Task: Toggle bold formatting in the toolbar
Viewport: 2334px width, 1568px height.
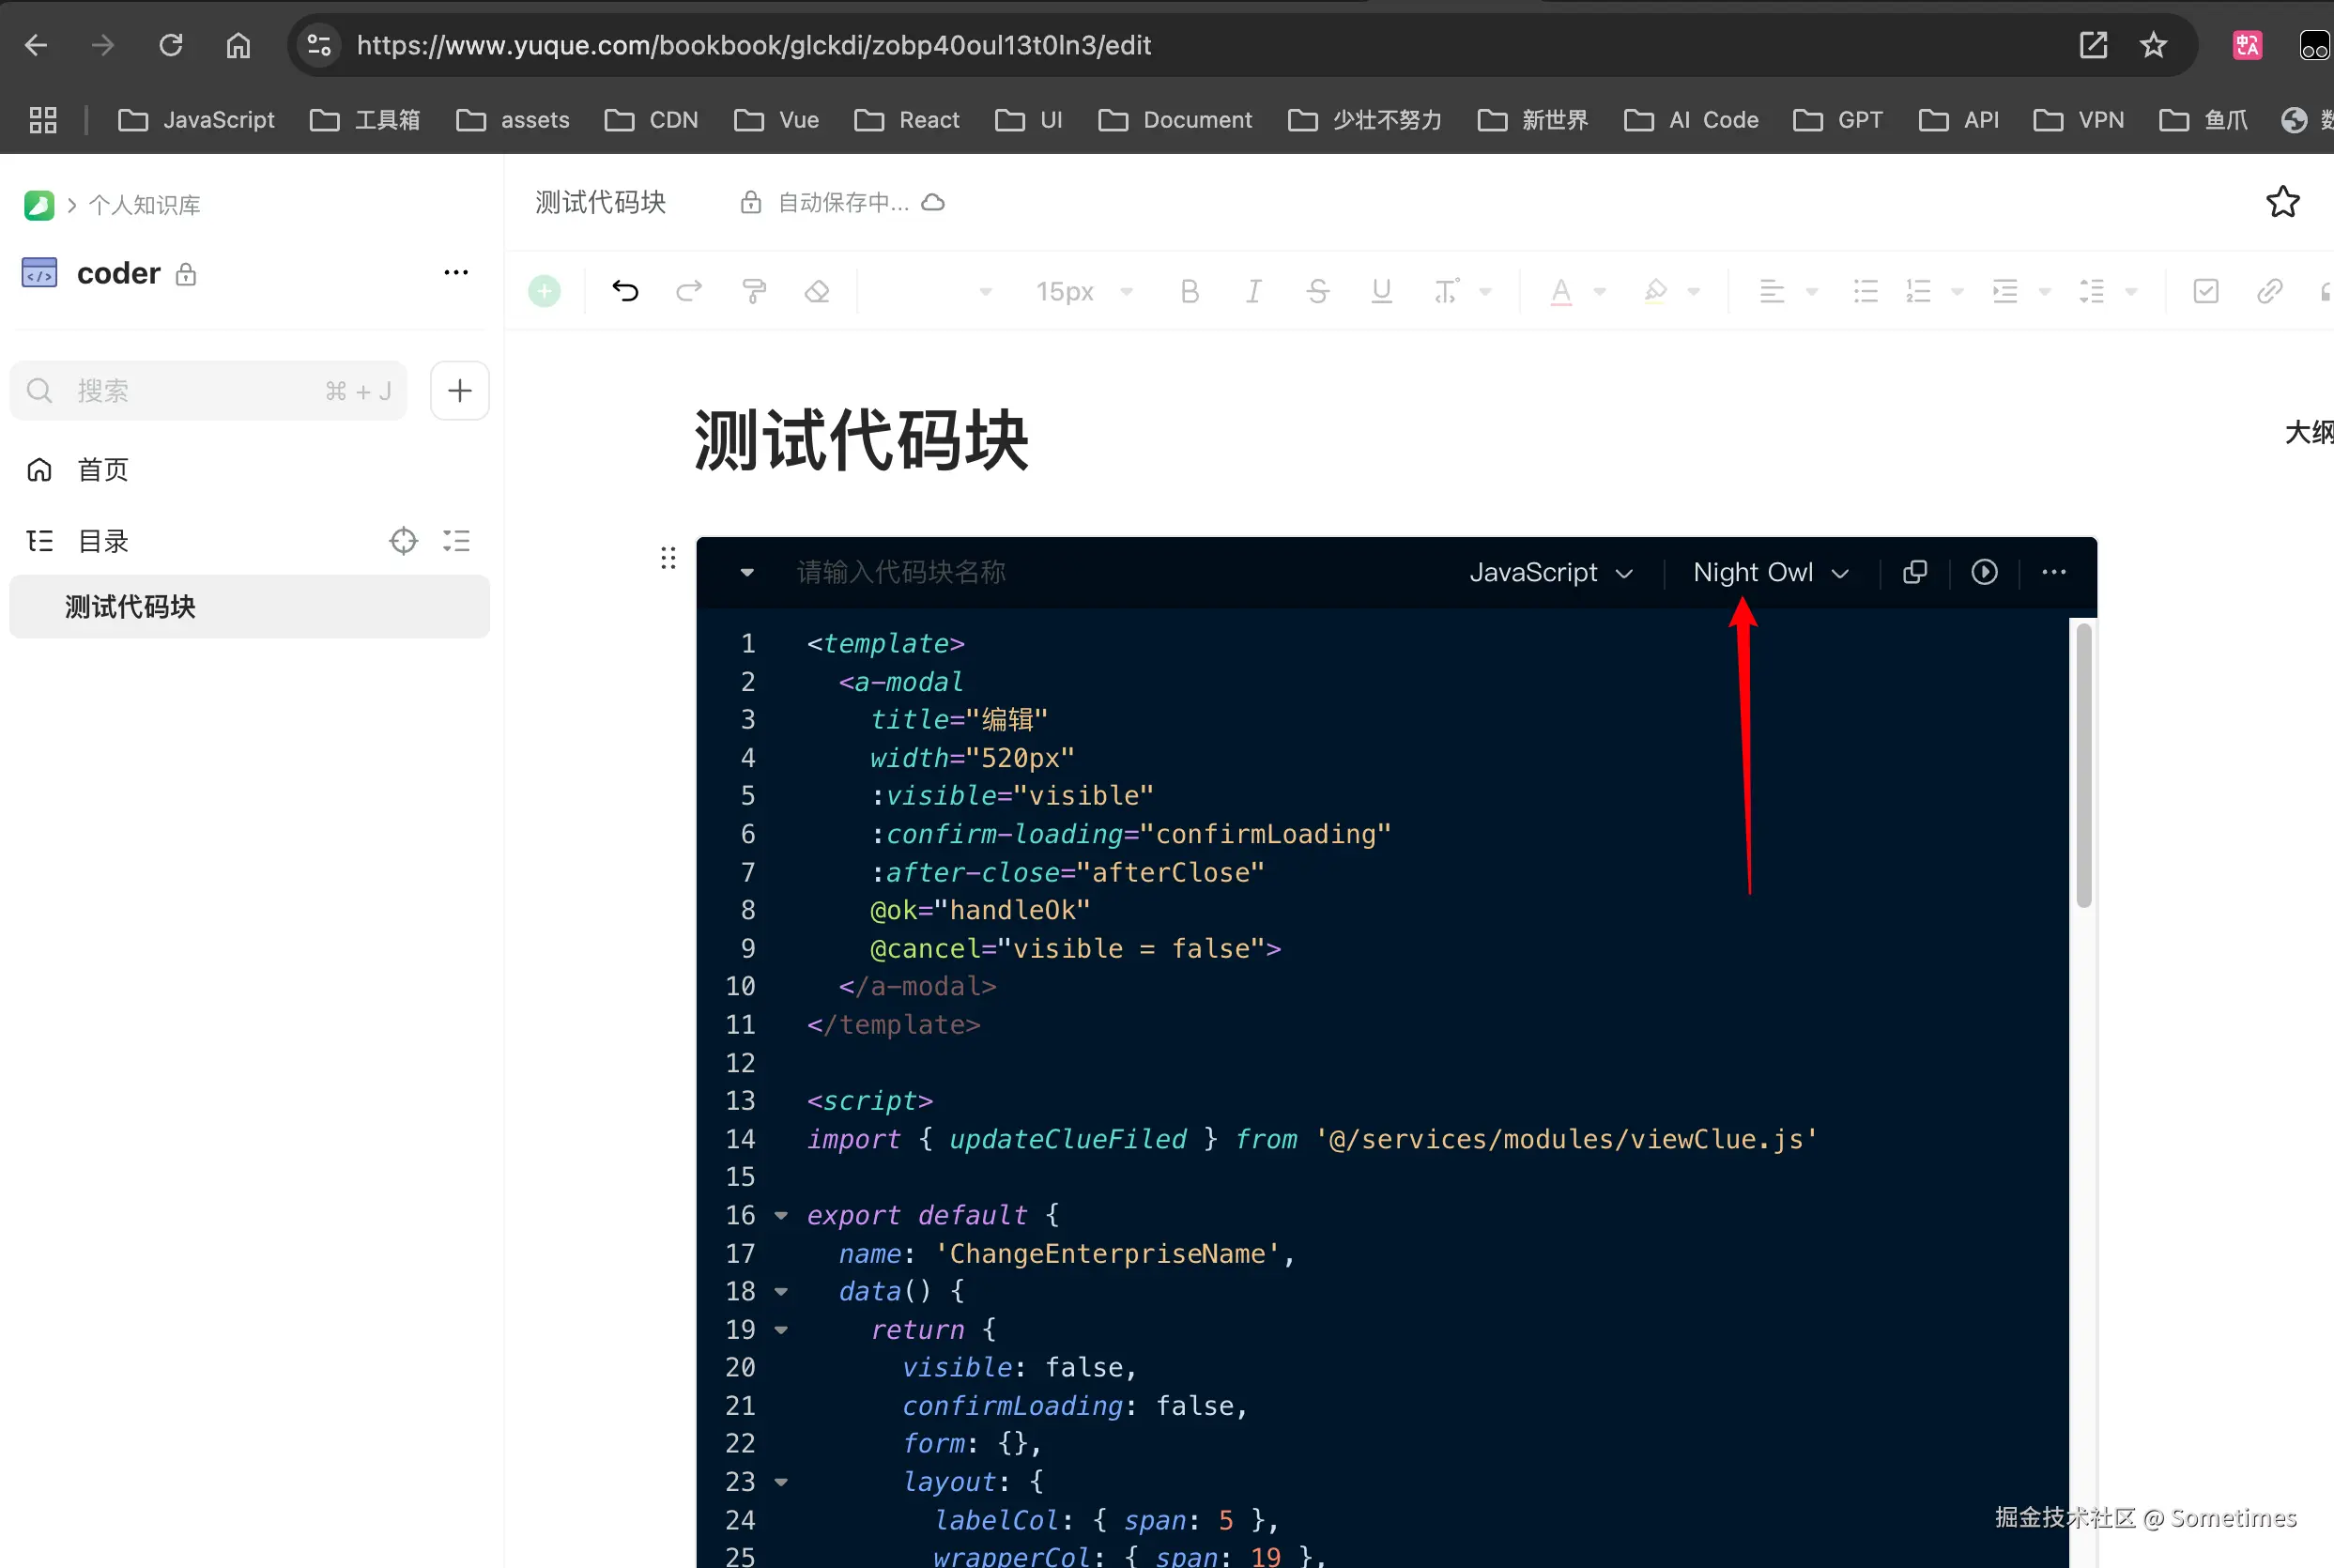Action: pos(1189,291)
